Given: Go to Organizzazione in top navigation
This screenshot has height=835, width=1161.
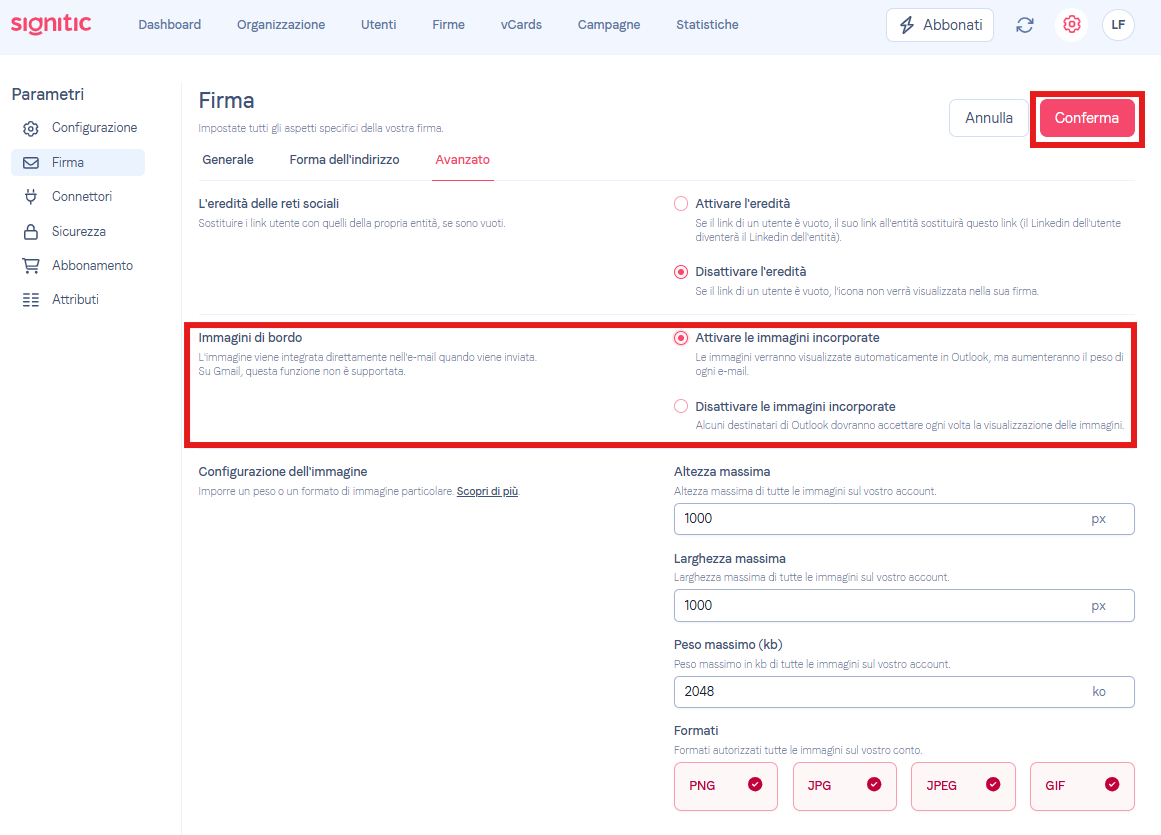Looking at the screenshot, I should click(281, 24).
